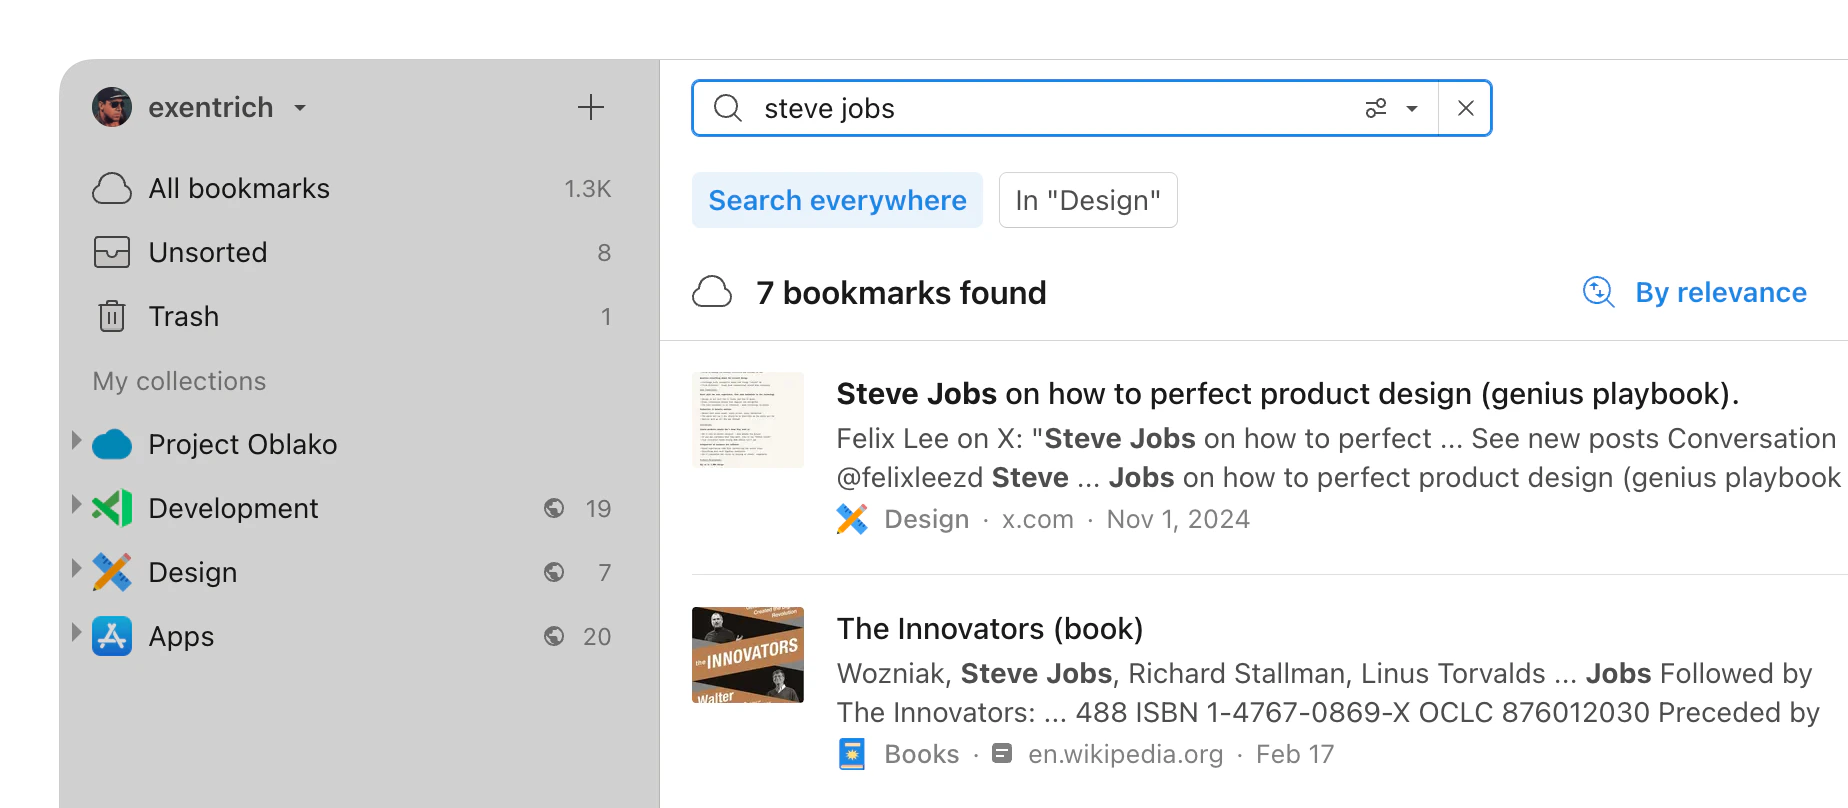This screenshot has width=1848, height=808.
Task: Click the public globe icon on Design
Action: point(554,572)
